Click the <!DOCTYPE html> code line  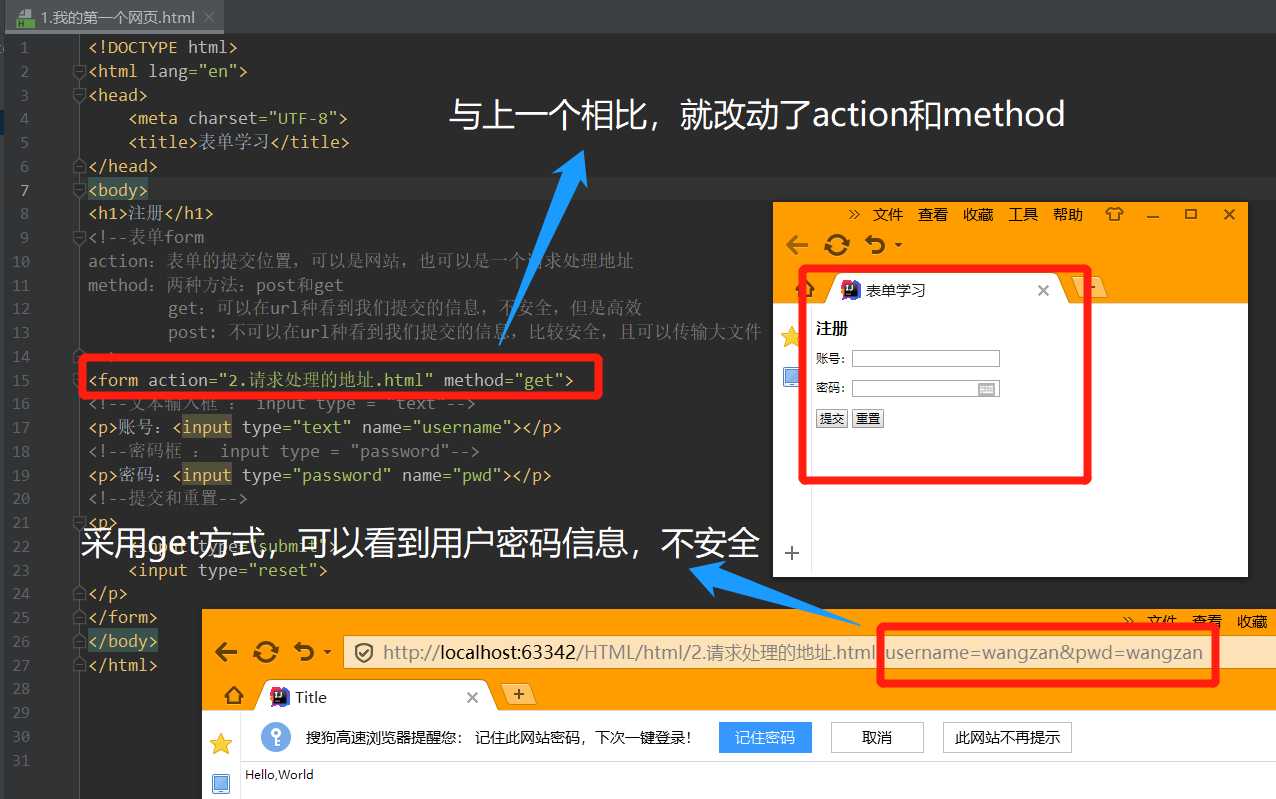tap(163, 47)
